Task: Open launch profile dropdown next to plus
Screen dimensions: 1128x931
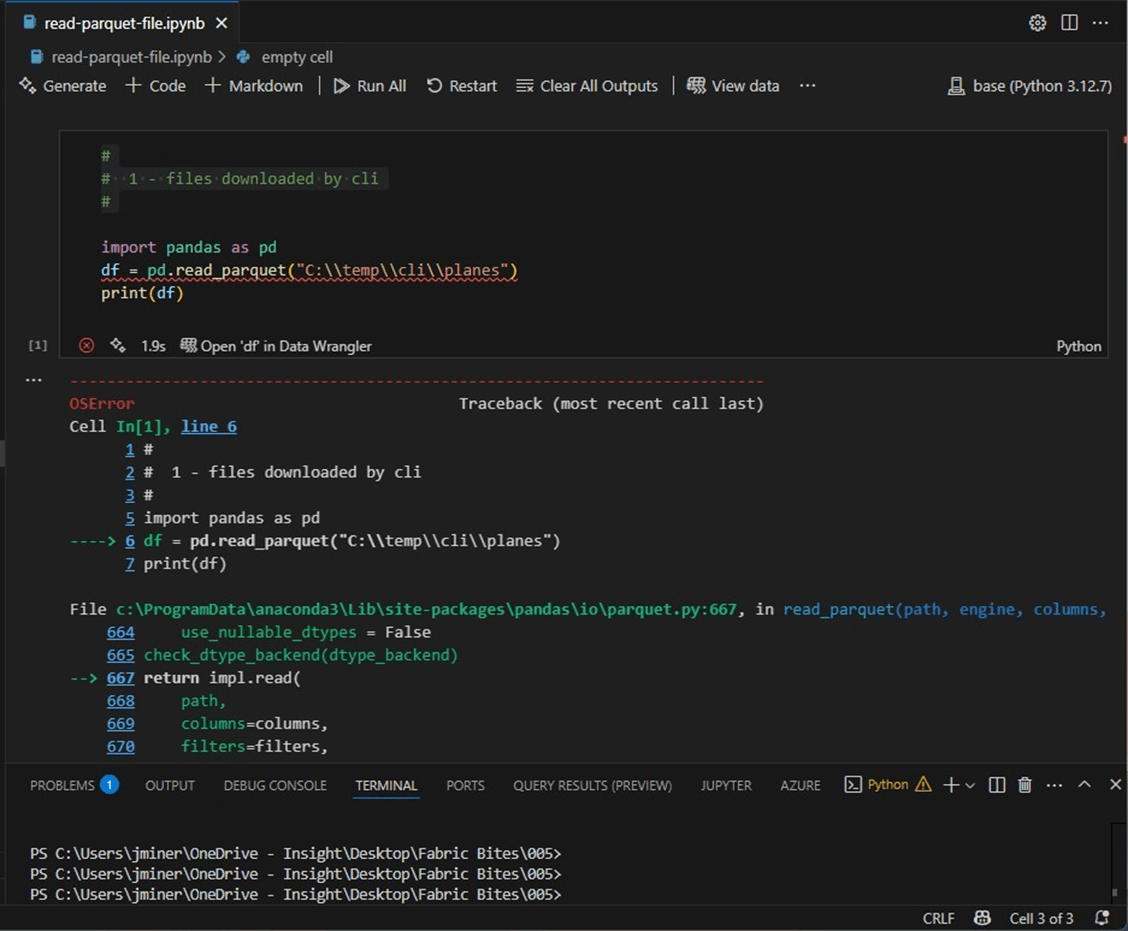Action: point(970,786)
